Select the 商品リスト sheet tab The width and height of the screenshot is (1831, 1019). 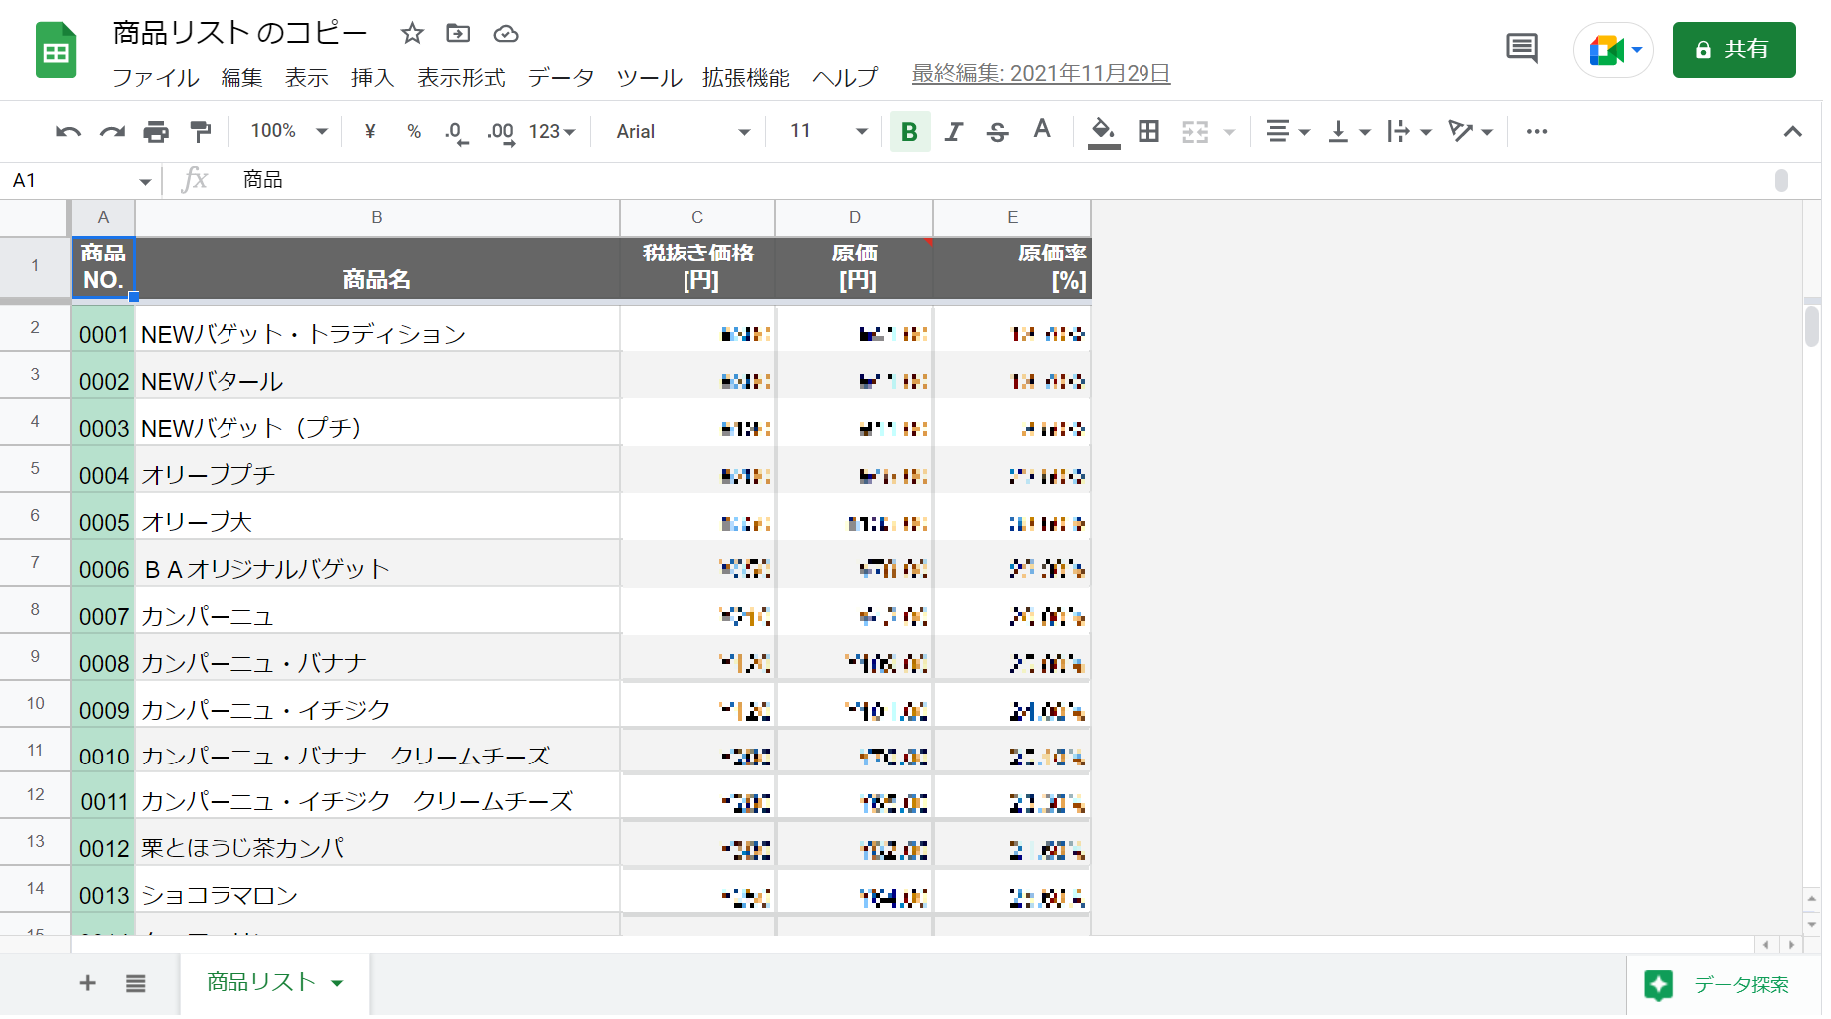(262, 983)
